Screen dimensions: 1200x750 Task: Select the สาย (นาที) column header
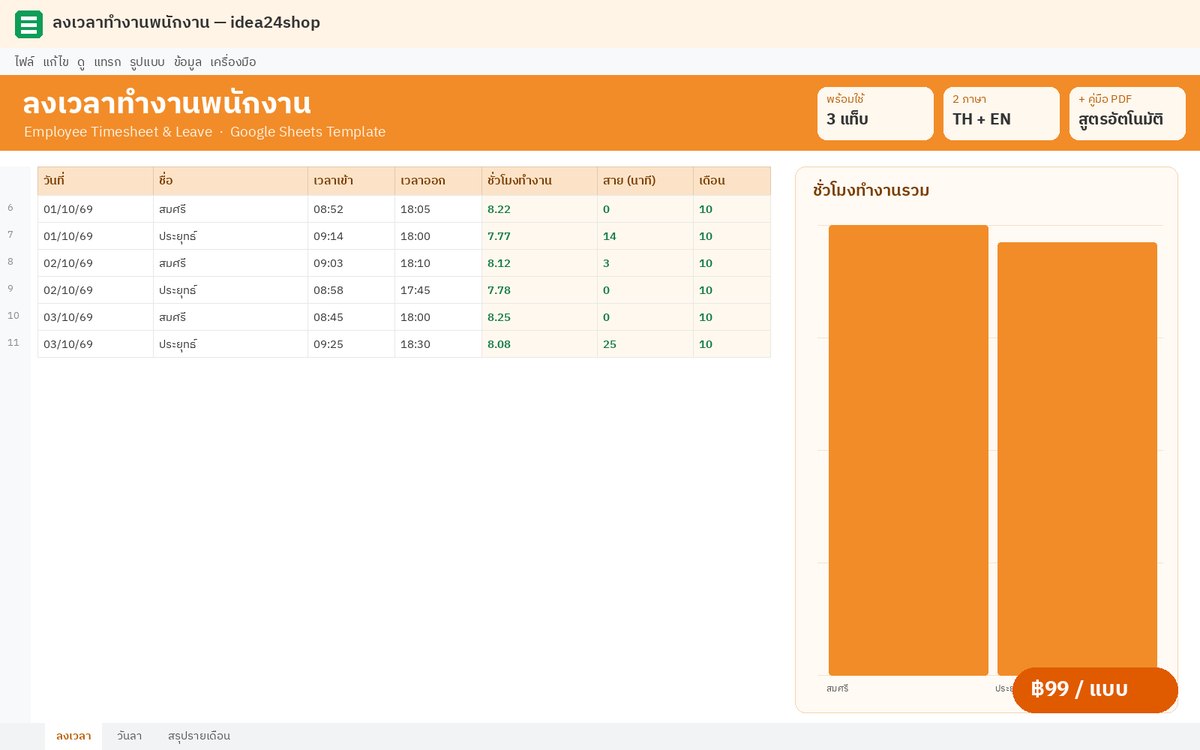pos(646,181)
